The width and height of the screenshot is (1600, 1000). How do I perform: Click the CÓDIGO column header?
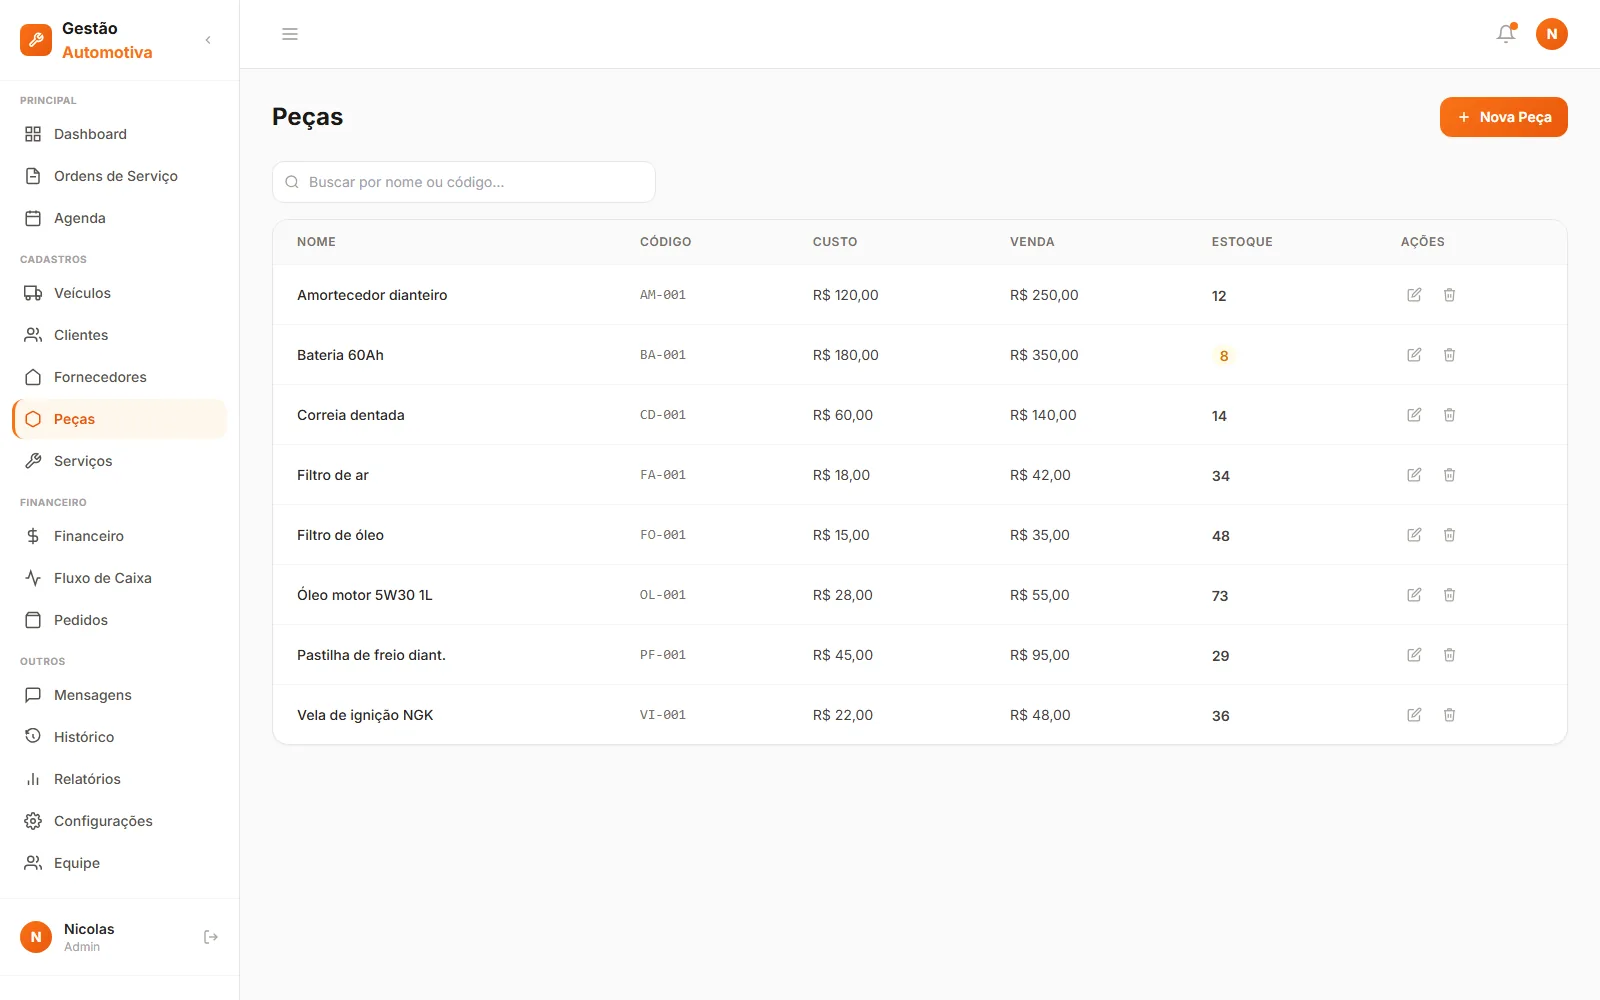[x=665, y=242]
